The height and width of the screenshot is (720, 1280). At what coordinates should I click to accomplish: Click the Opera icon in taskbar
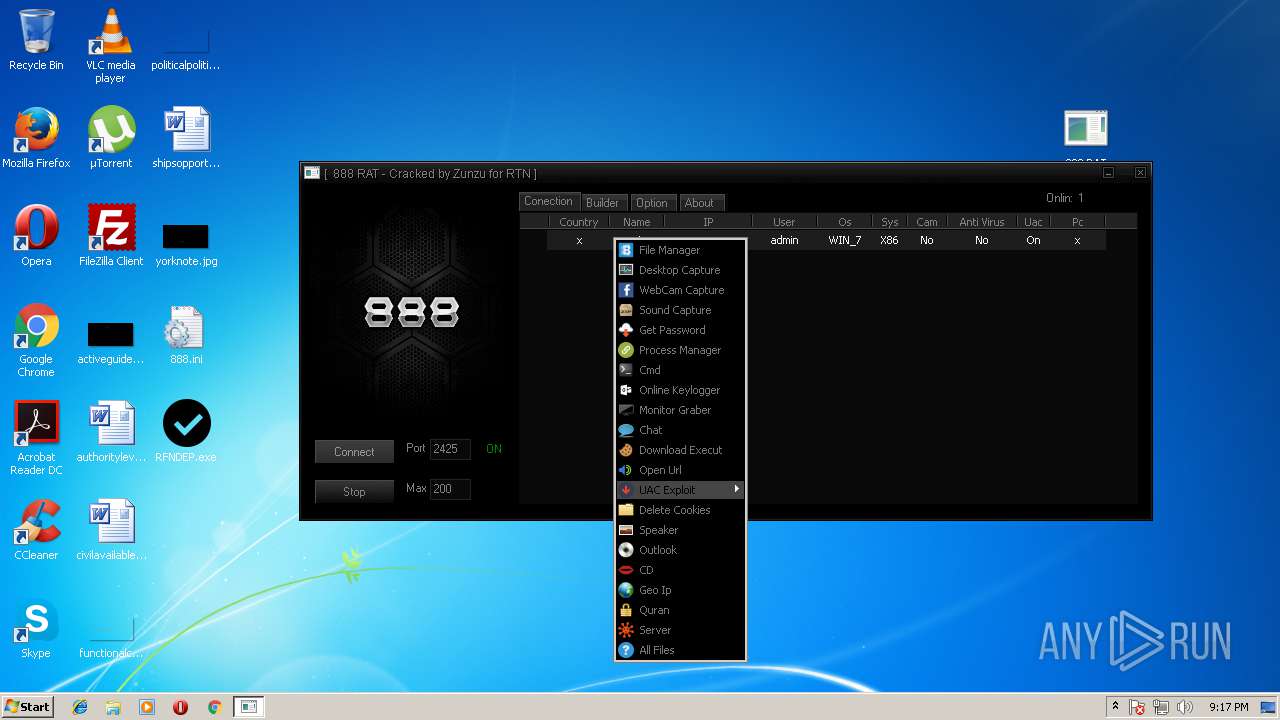(x=180, y=707)
